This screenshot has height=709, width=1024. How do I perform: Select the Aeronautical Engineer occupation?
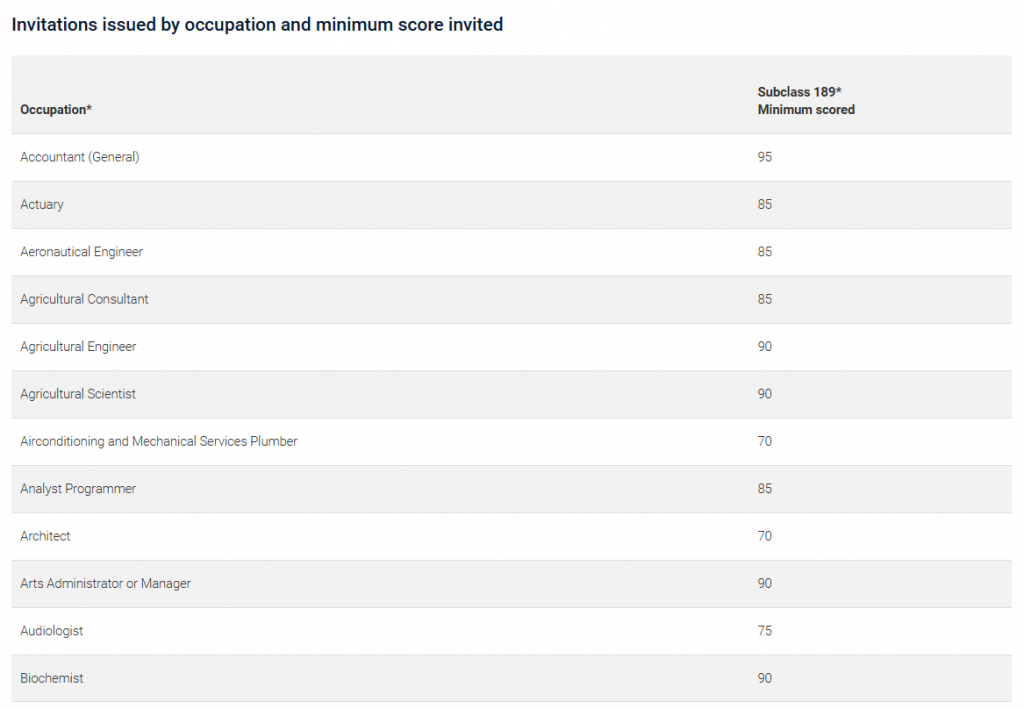(82, 252)
